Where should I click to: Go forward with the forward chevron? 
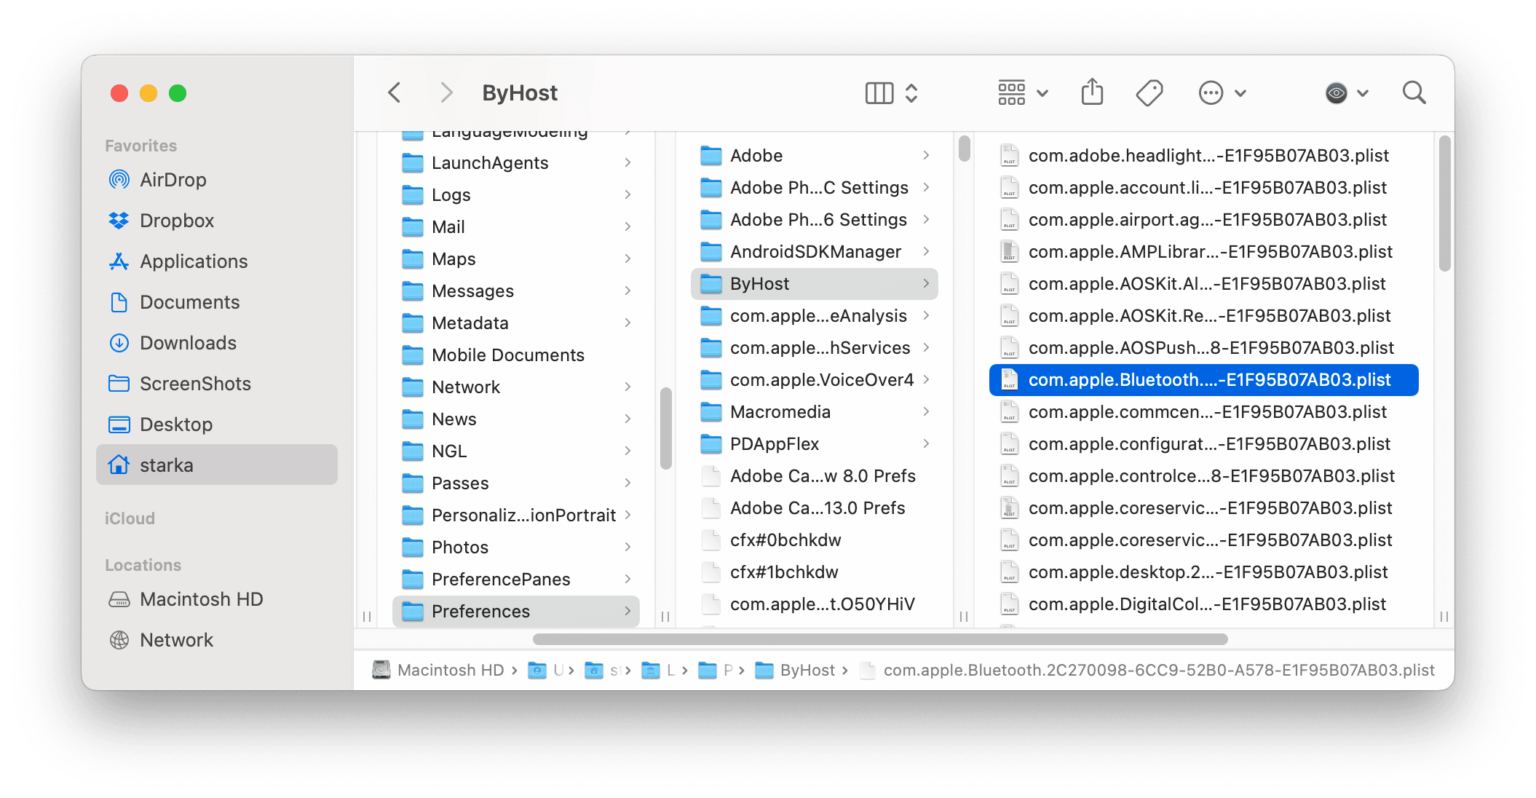pyautogui.click(x=446, y=93)
